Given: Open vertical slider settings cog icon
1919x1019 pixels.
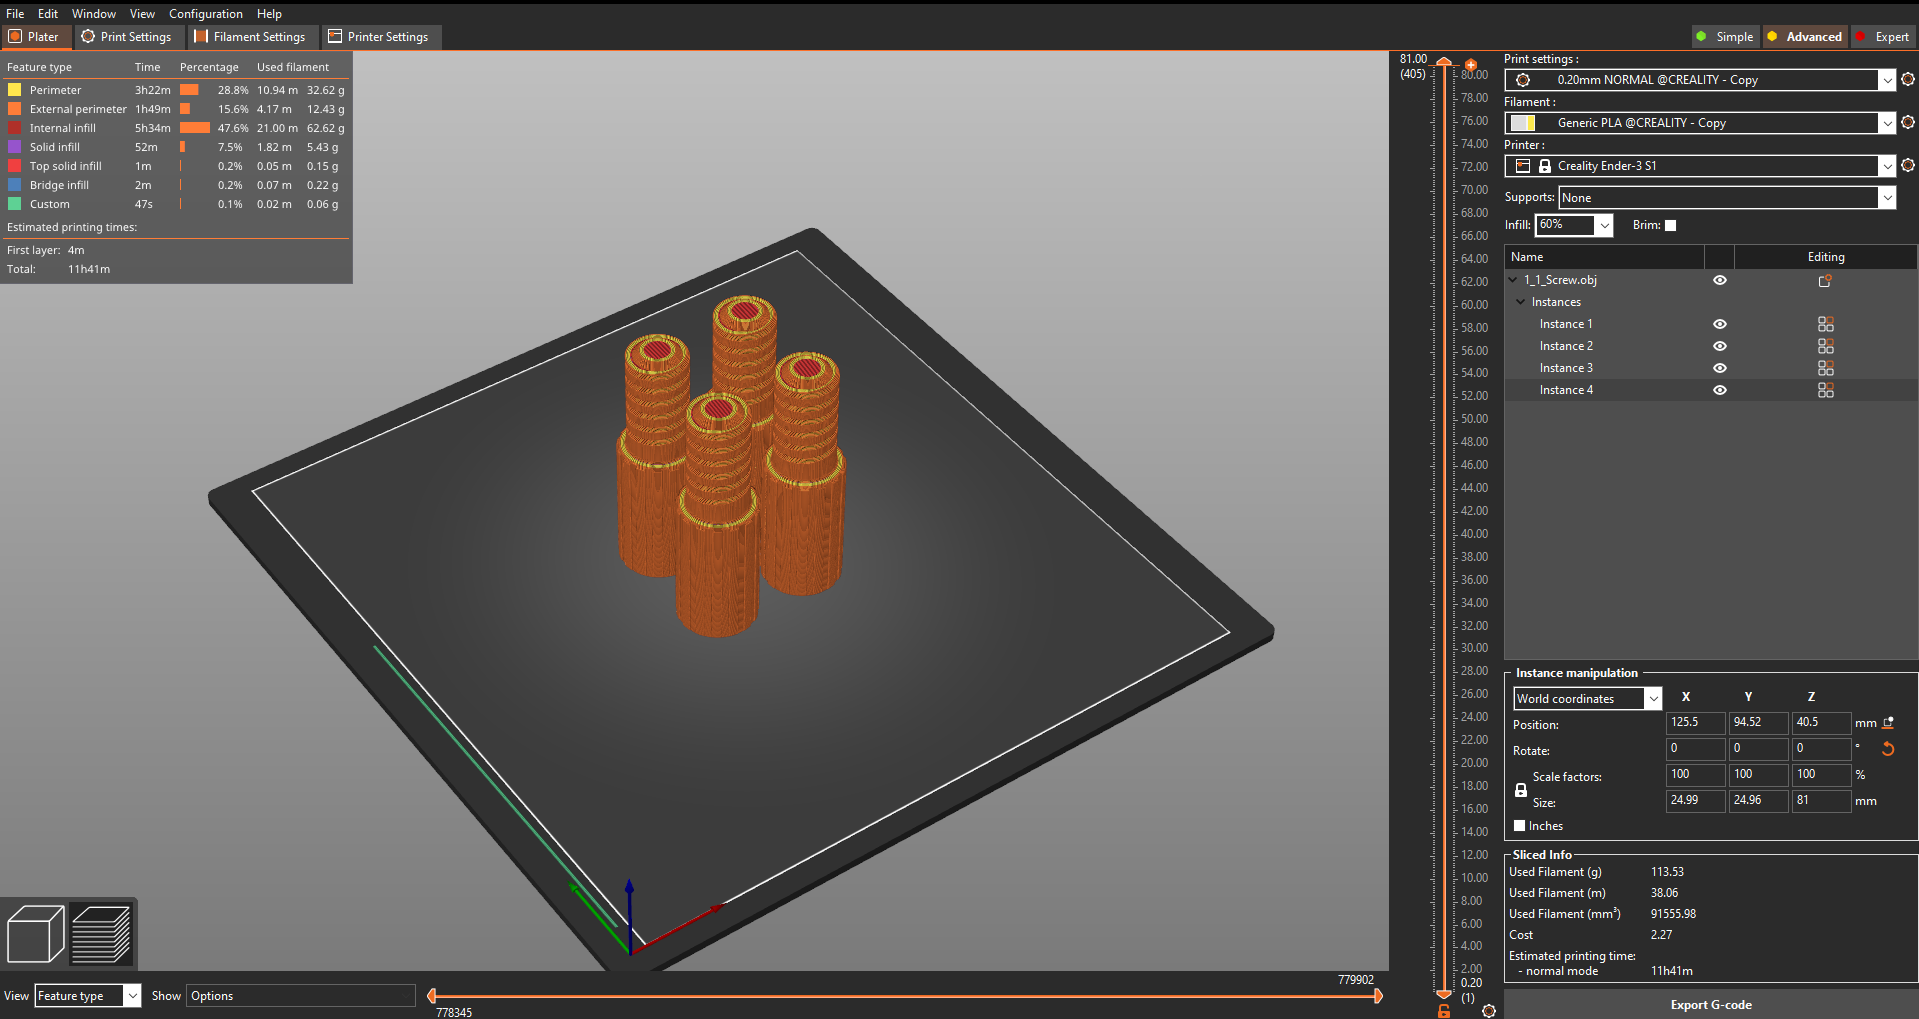Looking at the screenshot, I should click(1489, 1011).
